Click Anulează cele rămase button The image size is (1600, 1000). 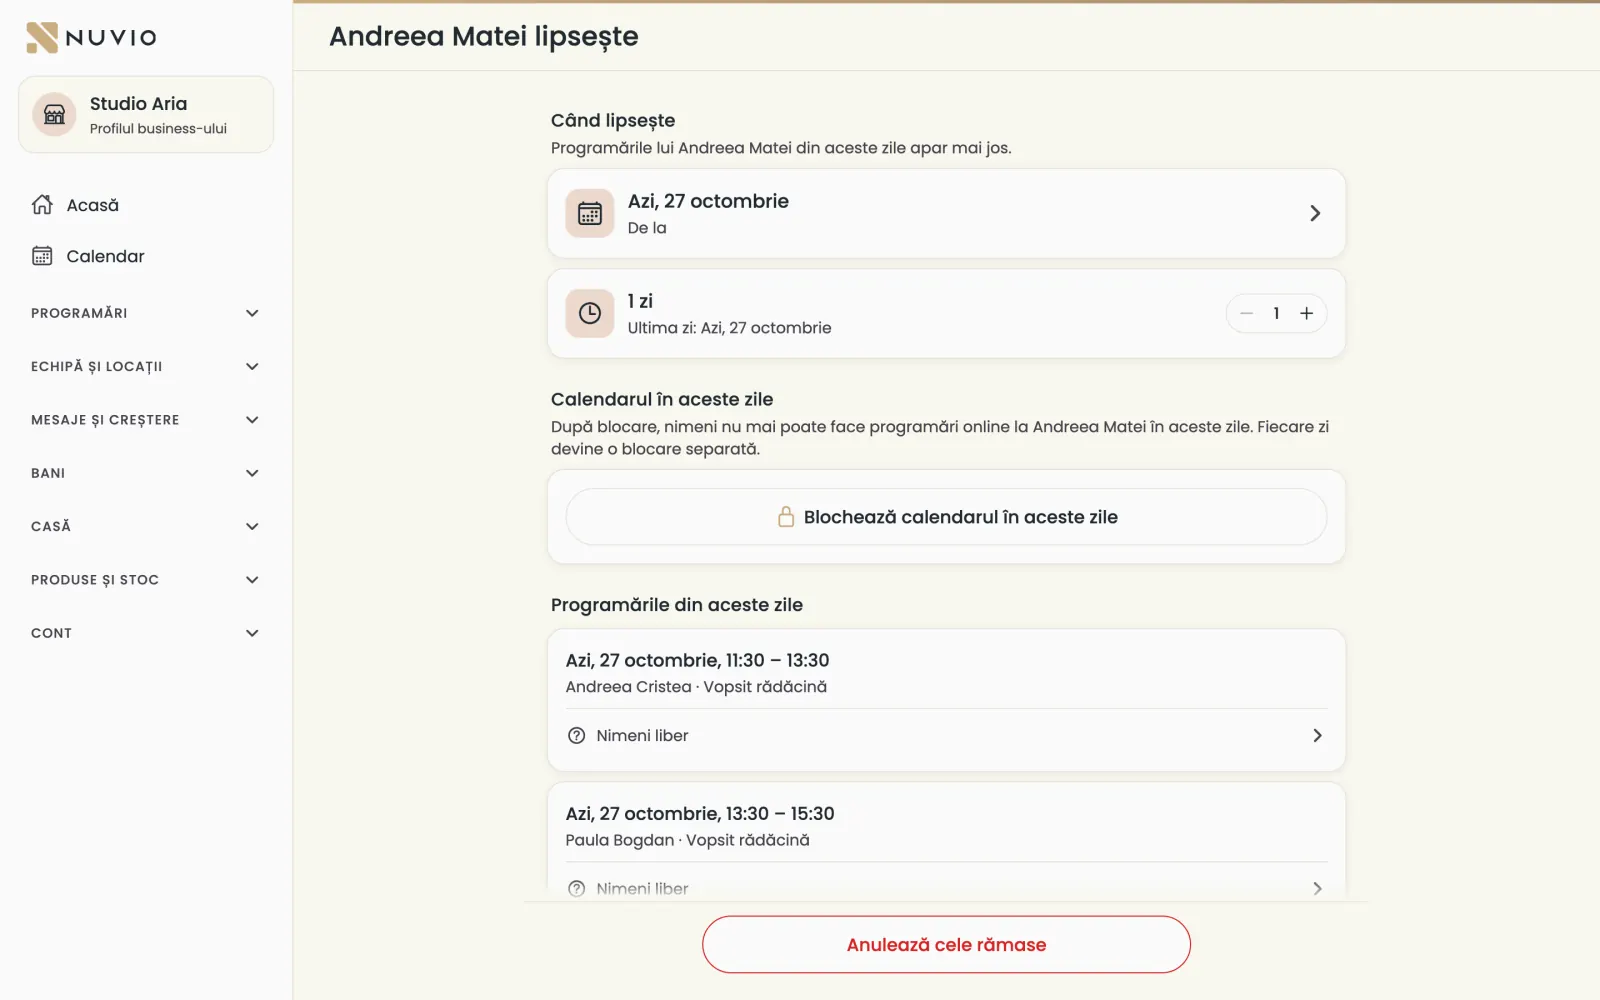point(946,945)
